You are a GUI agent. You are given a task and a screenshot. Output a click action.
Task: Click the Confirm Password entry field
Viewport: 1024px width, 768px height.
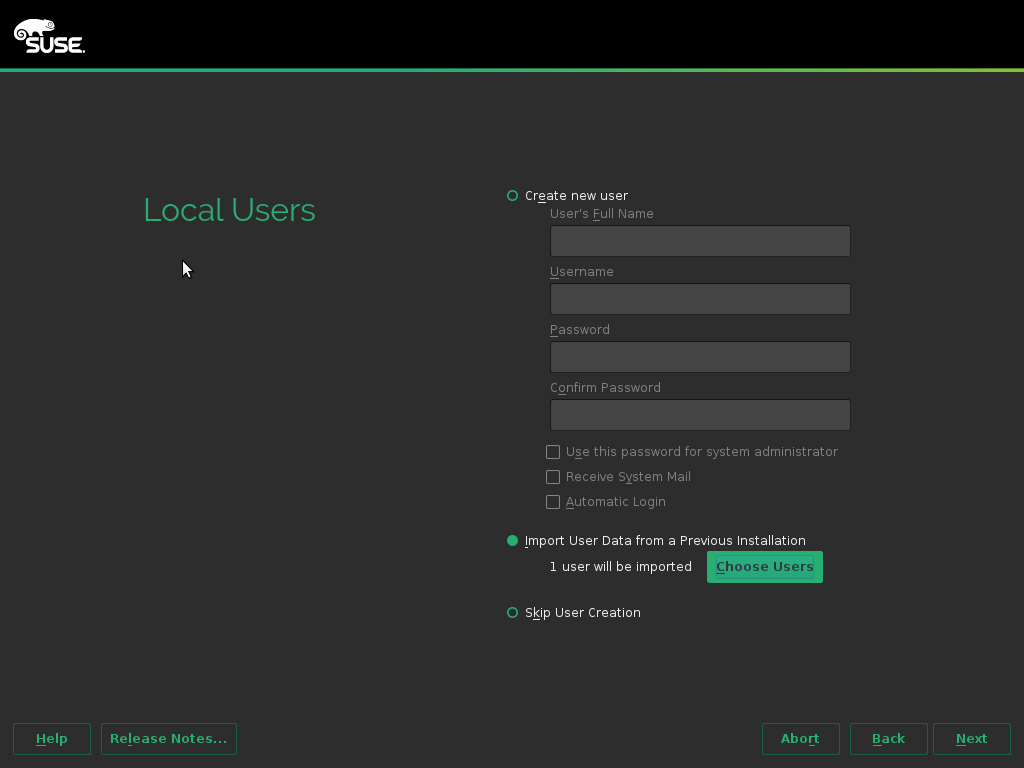700,415
